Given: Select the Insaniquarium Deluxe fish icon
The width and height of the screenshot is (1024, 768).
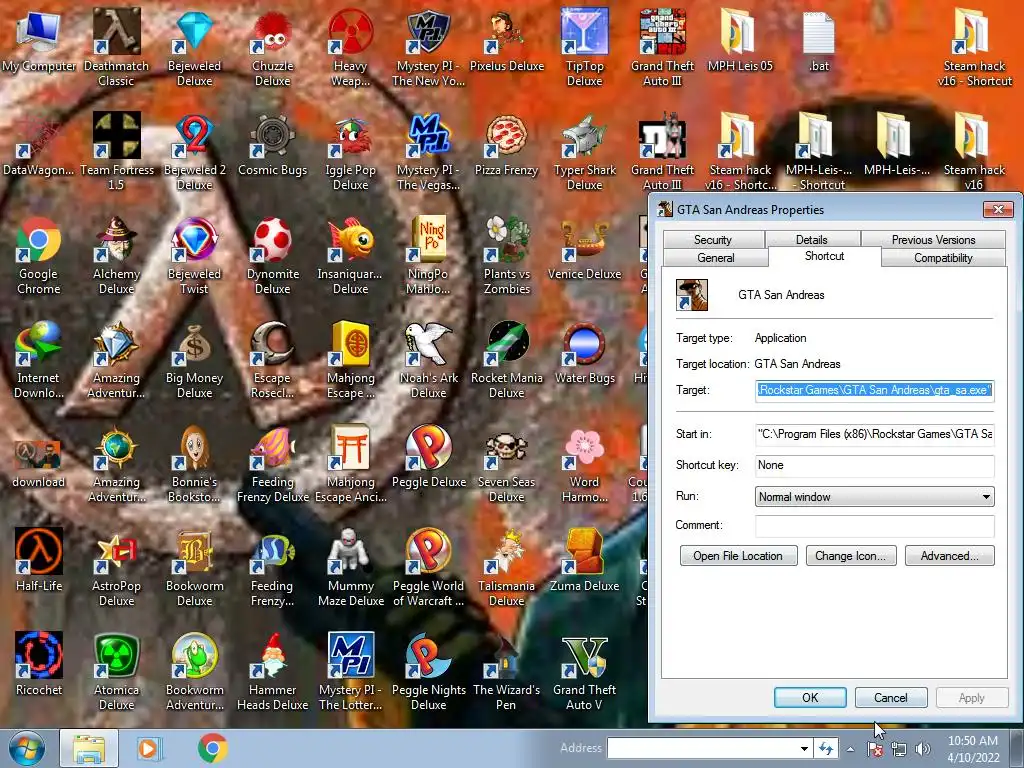Looking at the screenshot, I should [351, 239].
